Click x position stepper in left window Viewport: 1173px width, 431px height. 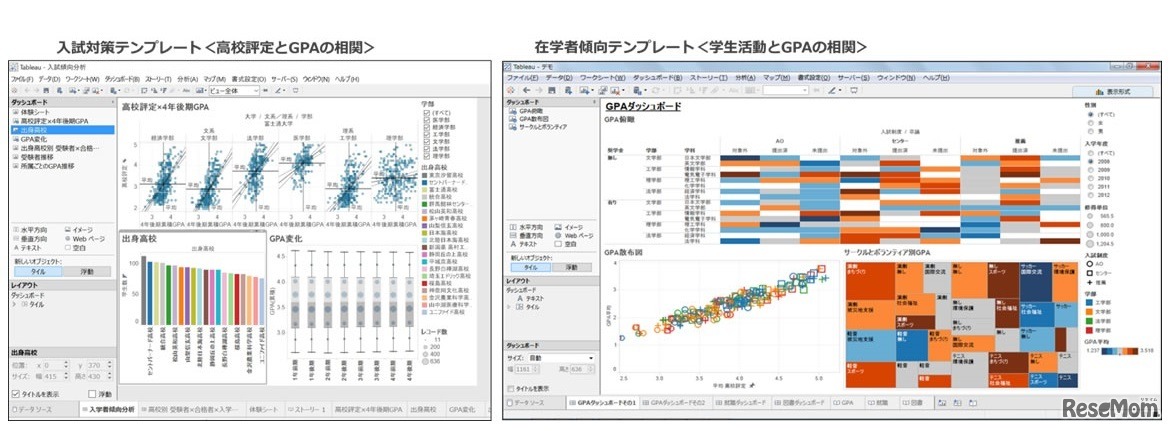click(x=67, y=365)
